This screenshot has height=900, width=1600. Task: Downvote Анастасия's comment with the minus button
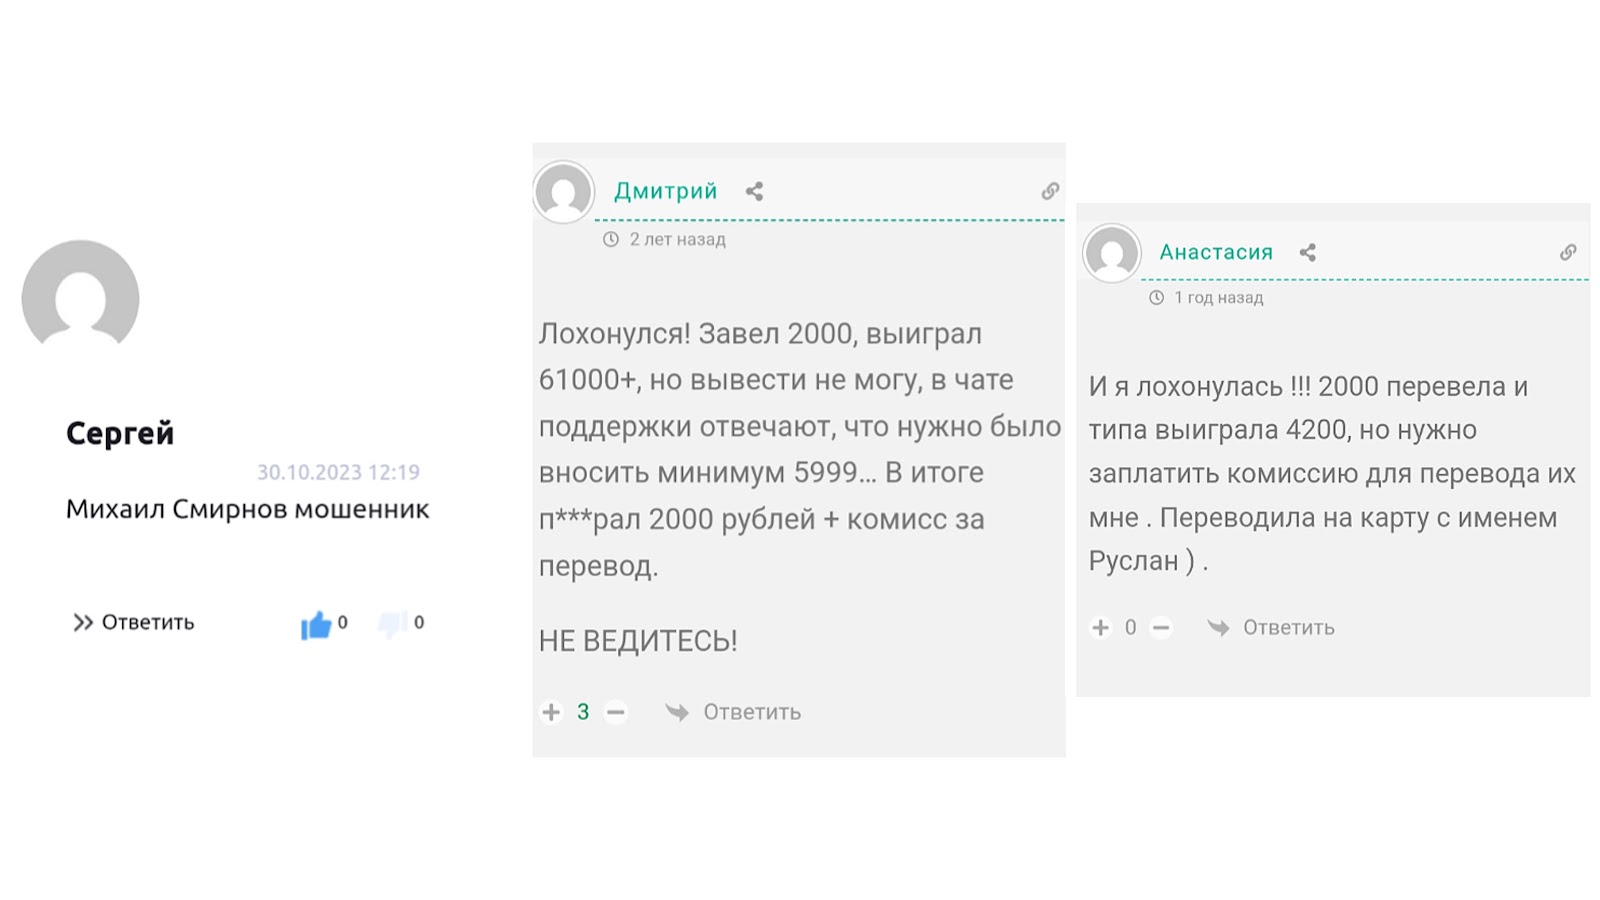point(1162,627)
